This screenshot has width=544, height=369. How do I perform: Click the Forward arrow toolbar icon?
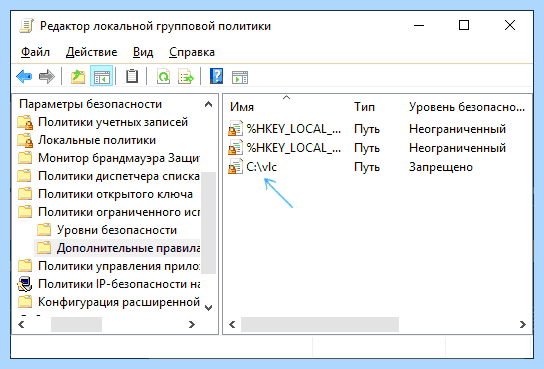coord(46,76)
